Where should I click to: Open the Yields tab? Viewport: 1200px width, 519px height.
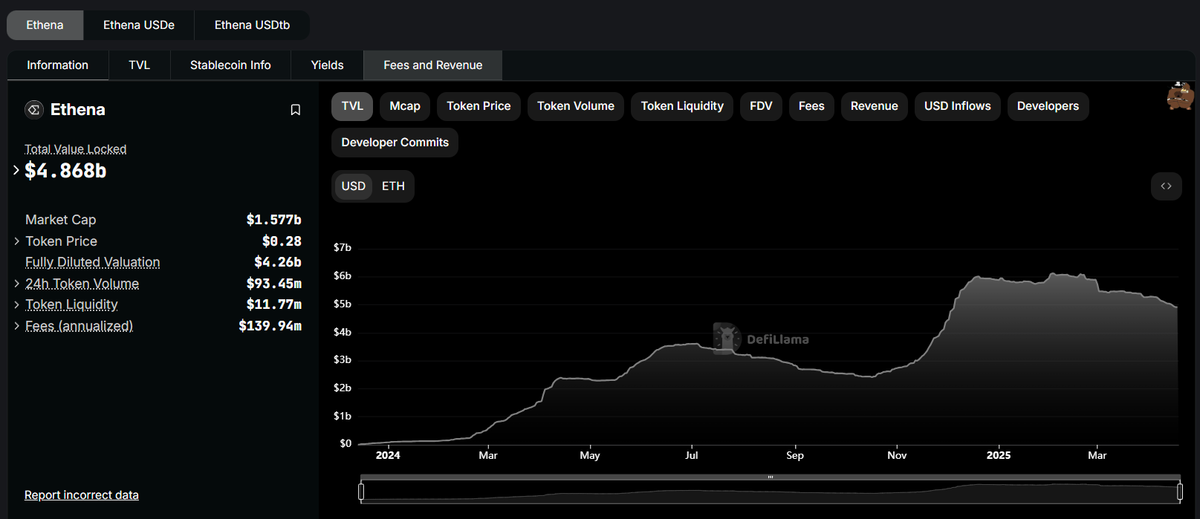(x=327, y=65)
